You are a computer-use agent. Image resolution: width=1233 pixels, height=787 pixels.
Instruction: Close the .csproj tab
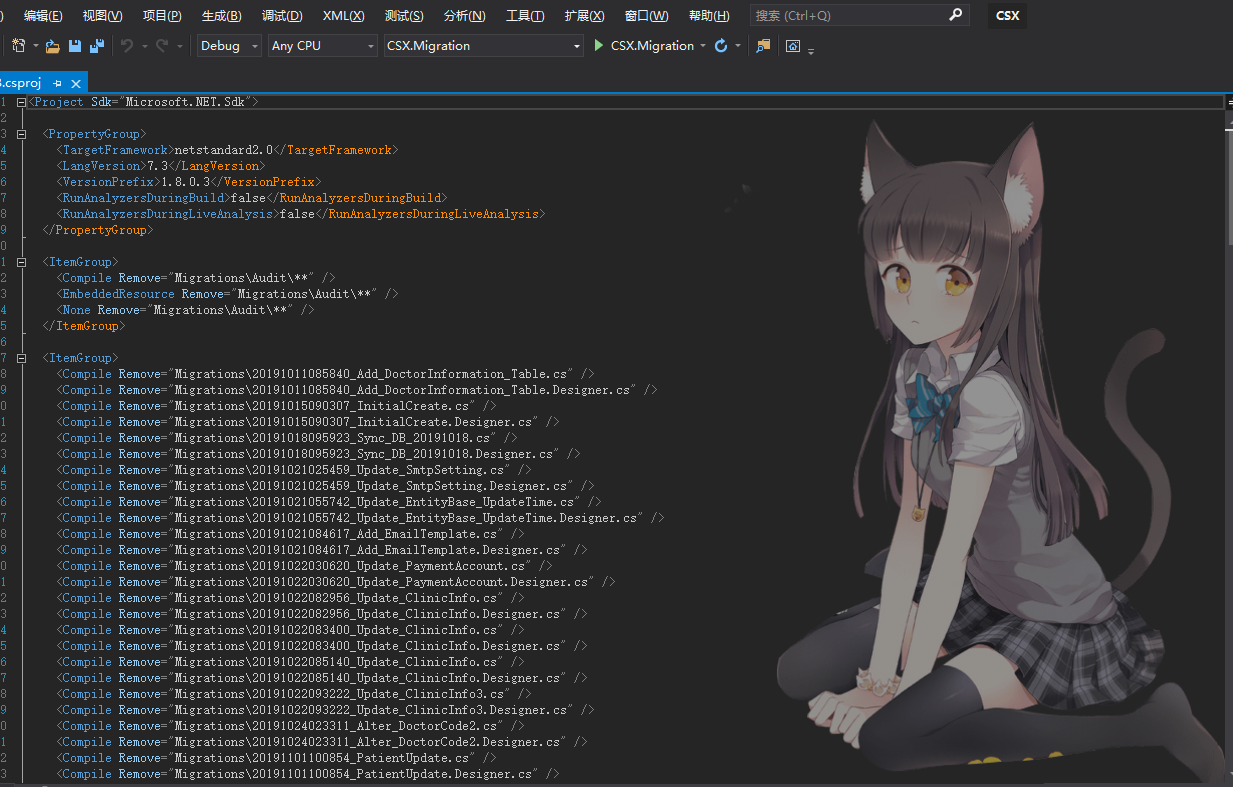tap(76, 83)
